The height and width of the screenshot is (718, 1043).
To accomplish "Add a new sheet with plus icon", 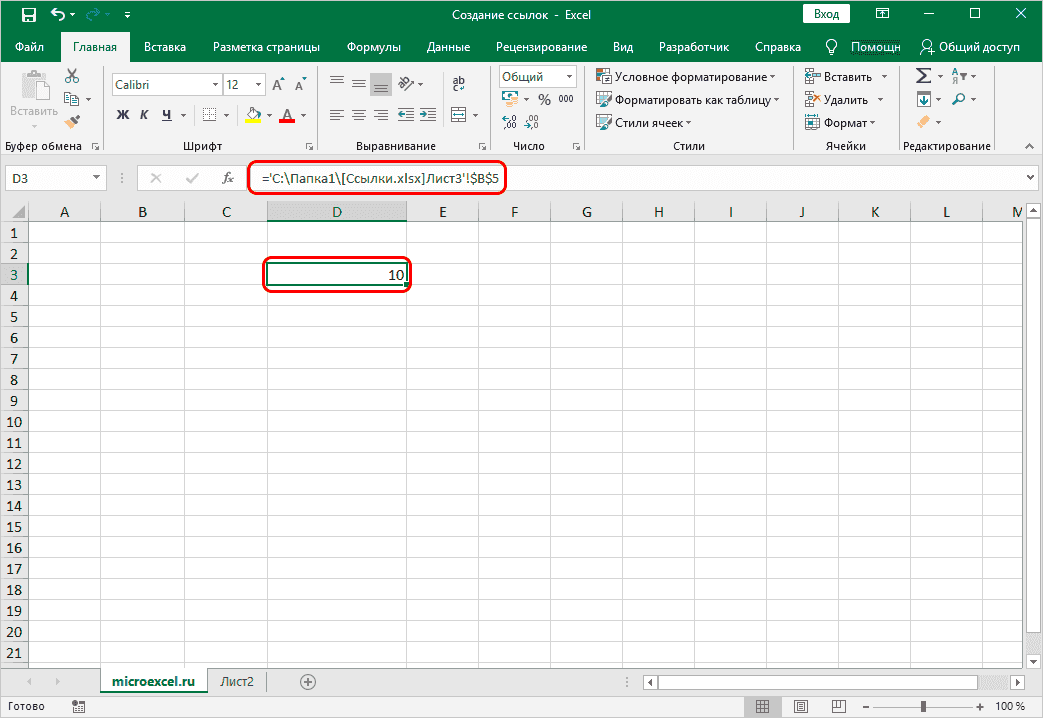I will [308, 682].
